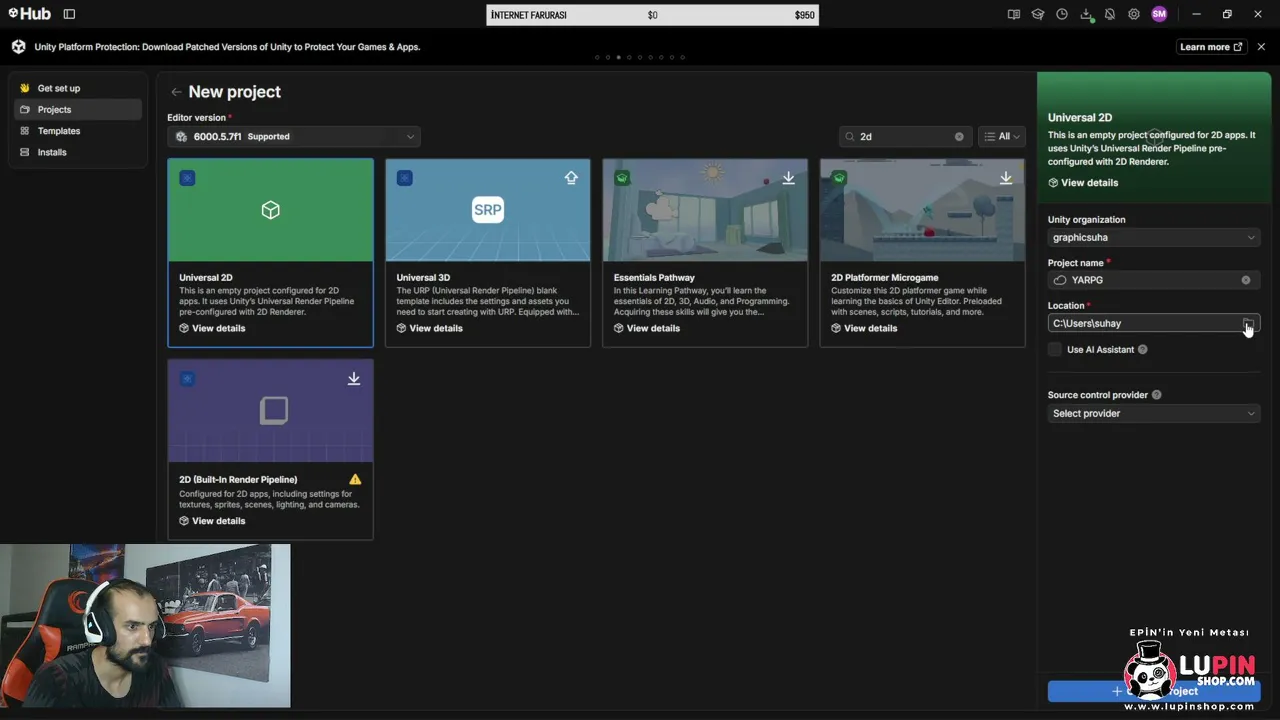Download the Essentials Pathway template
Screen dimensions: 1280x720
[x=788, y=178]
